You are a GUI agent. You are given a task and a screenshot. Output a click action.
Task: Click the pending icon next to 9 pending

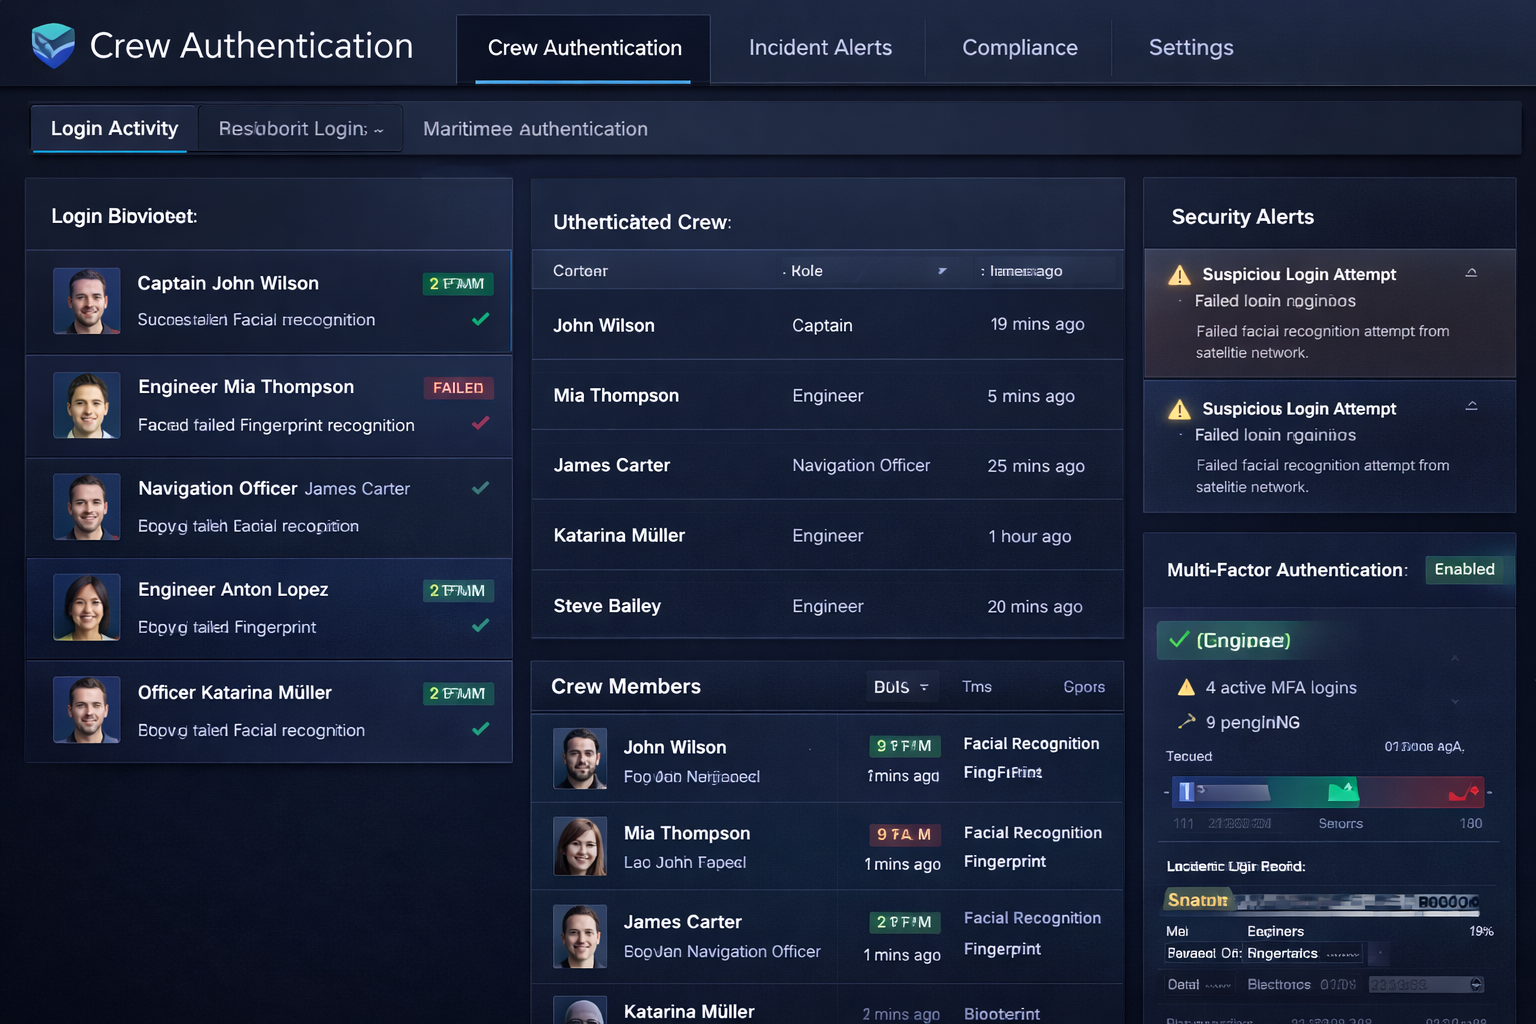coord(1186,721)
